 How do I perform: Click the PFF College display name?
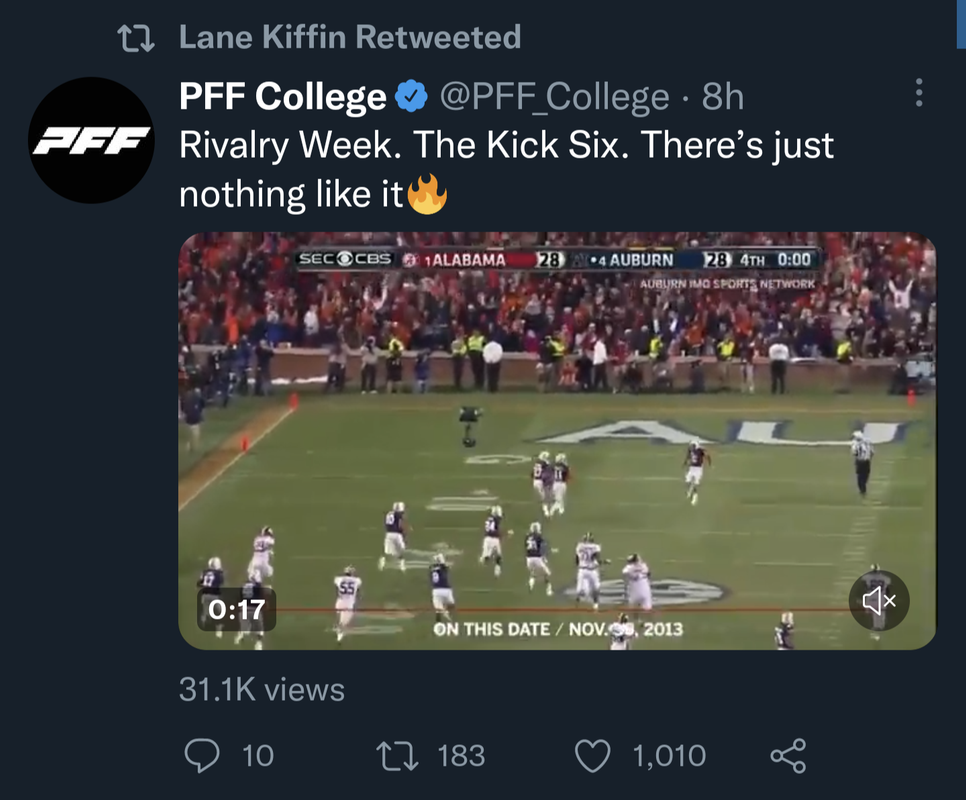pos(282,97)
